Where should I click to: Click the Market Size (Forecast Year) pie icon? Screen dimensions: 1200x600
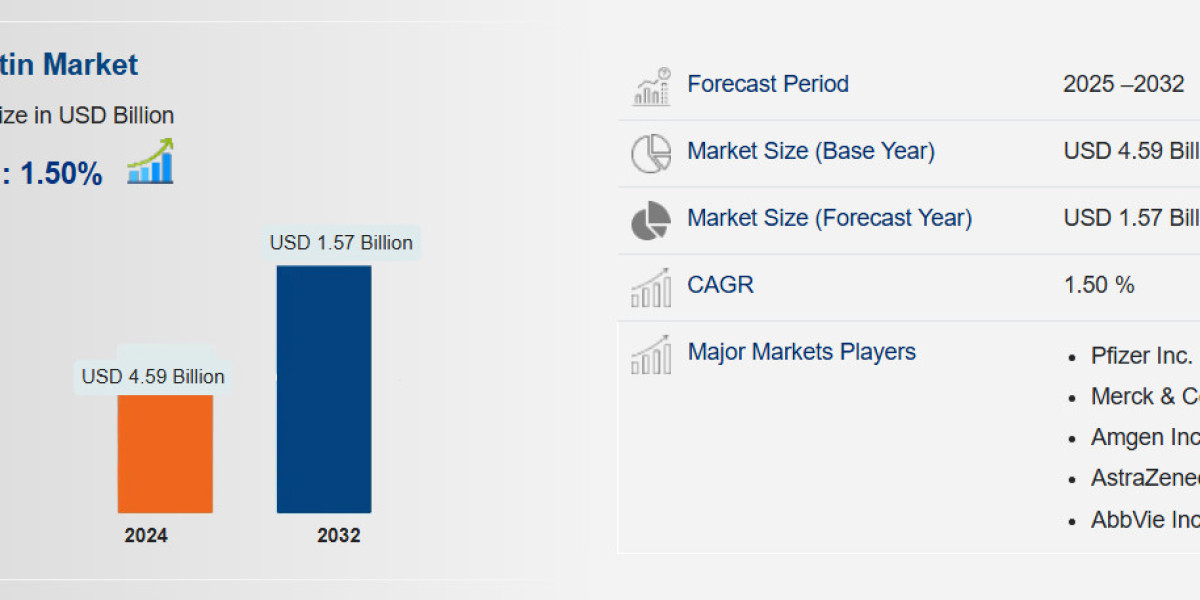click(x=651, y=220)
